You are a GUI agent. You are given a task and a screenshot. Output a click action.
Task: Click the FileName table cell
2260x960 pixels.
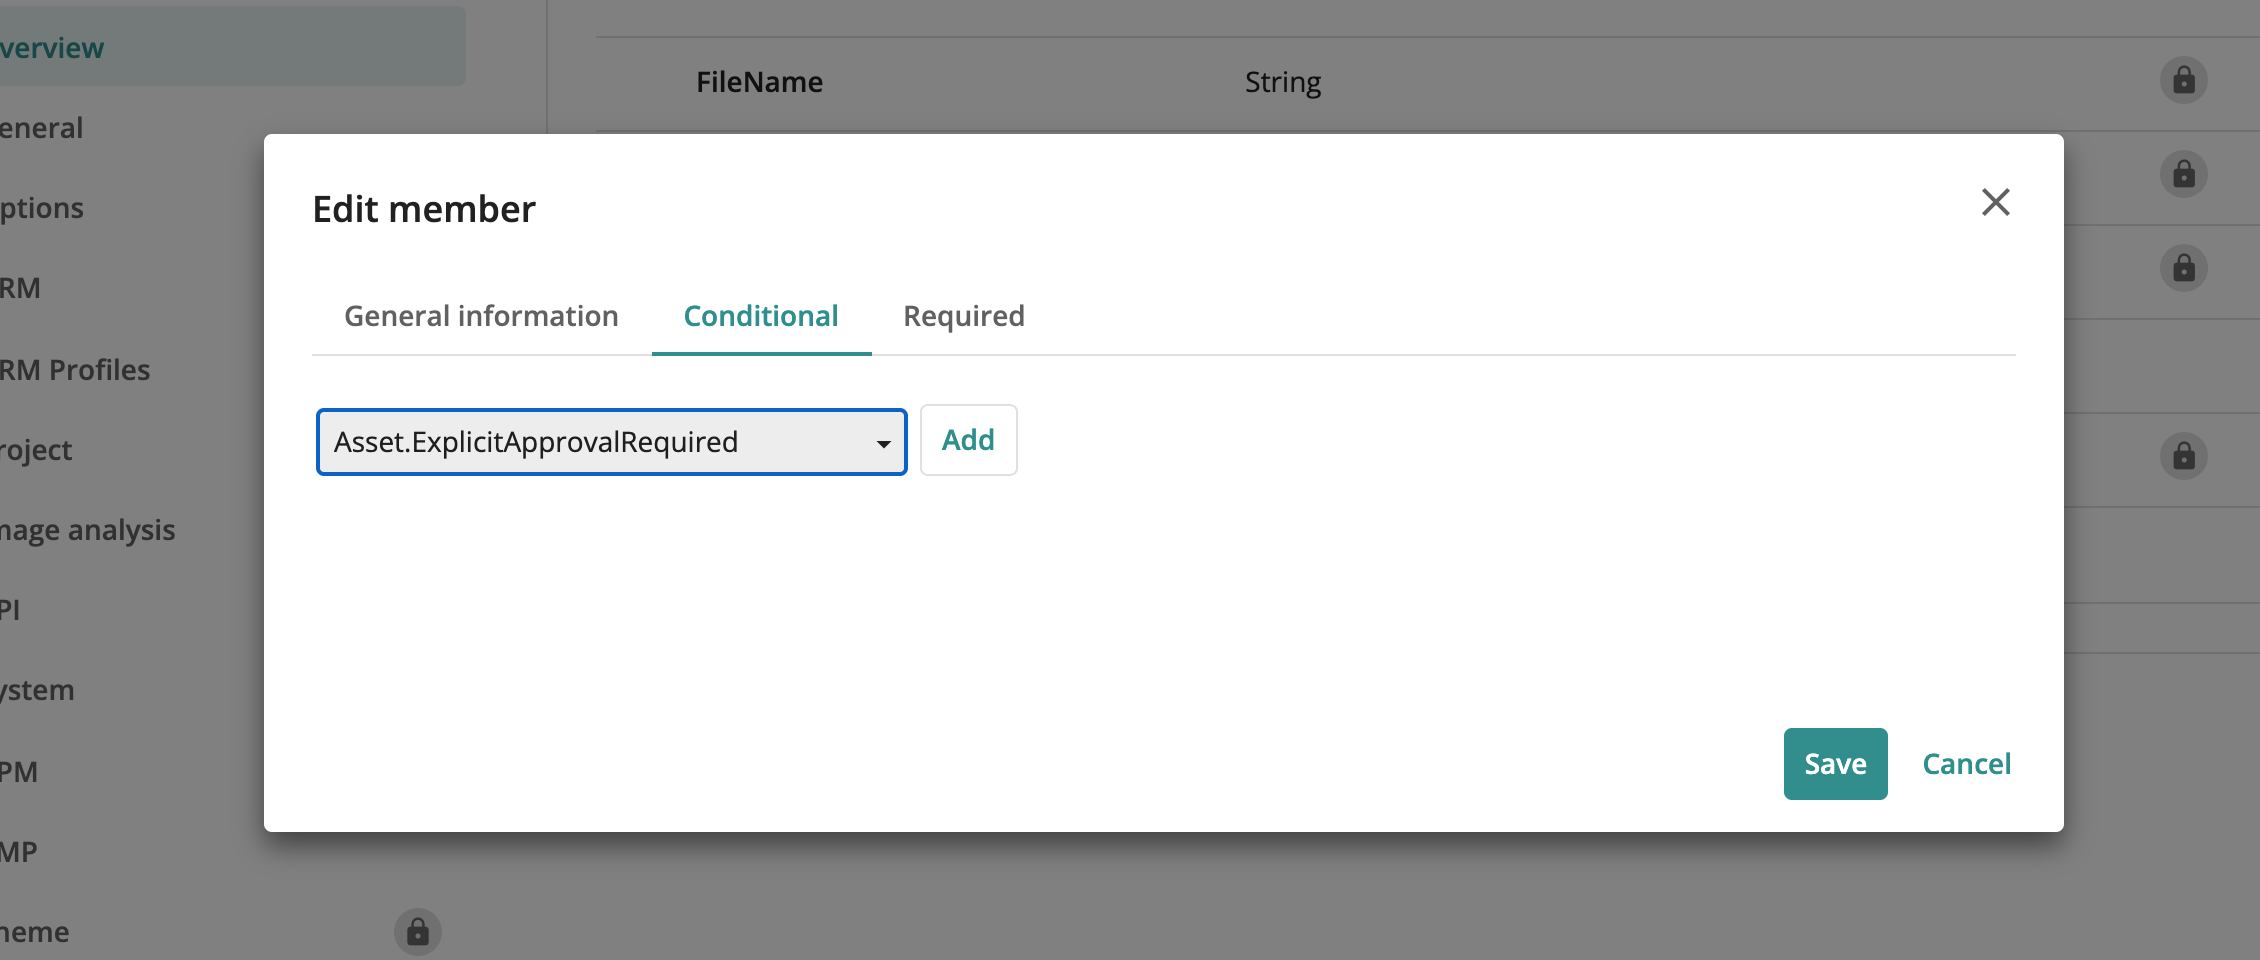[x=759, y=82]
